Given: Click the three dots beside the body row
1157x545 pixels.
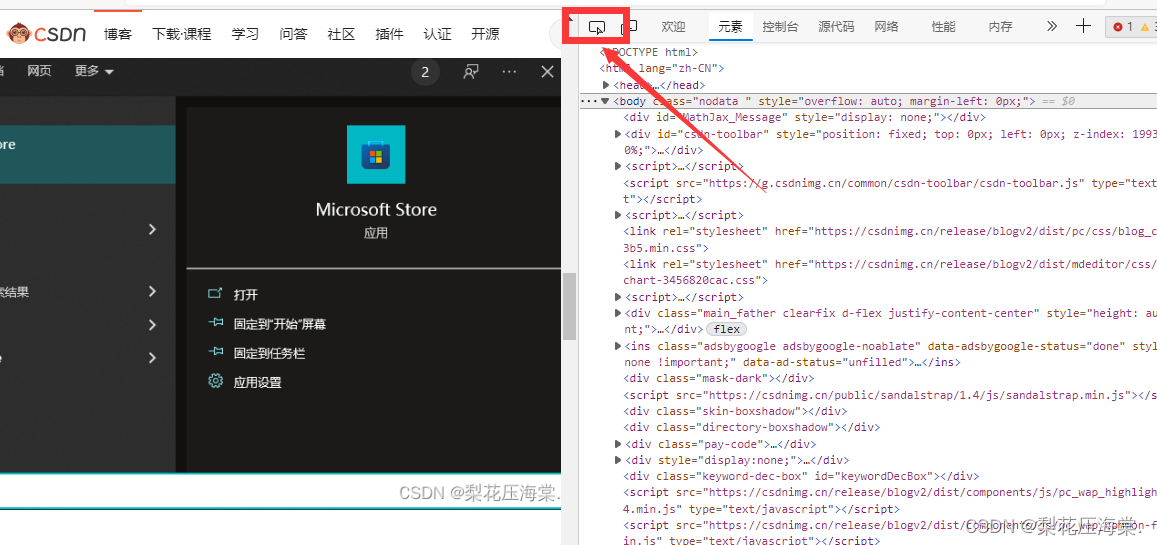Looking at the screenshot, I should click(x=589, y=101).
